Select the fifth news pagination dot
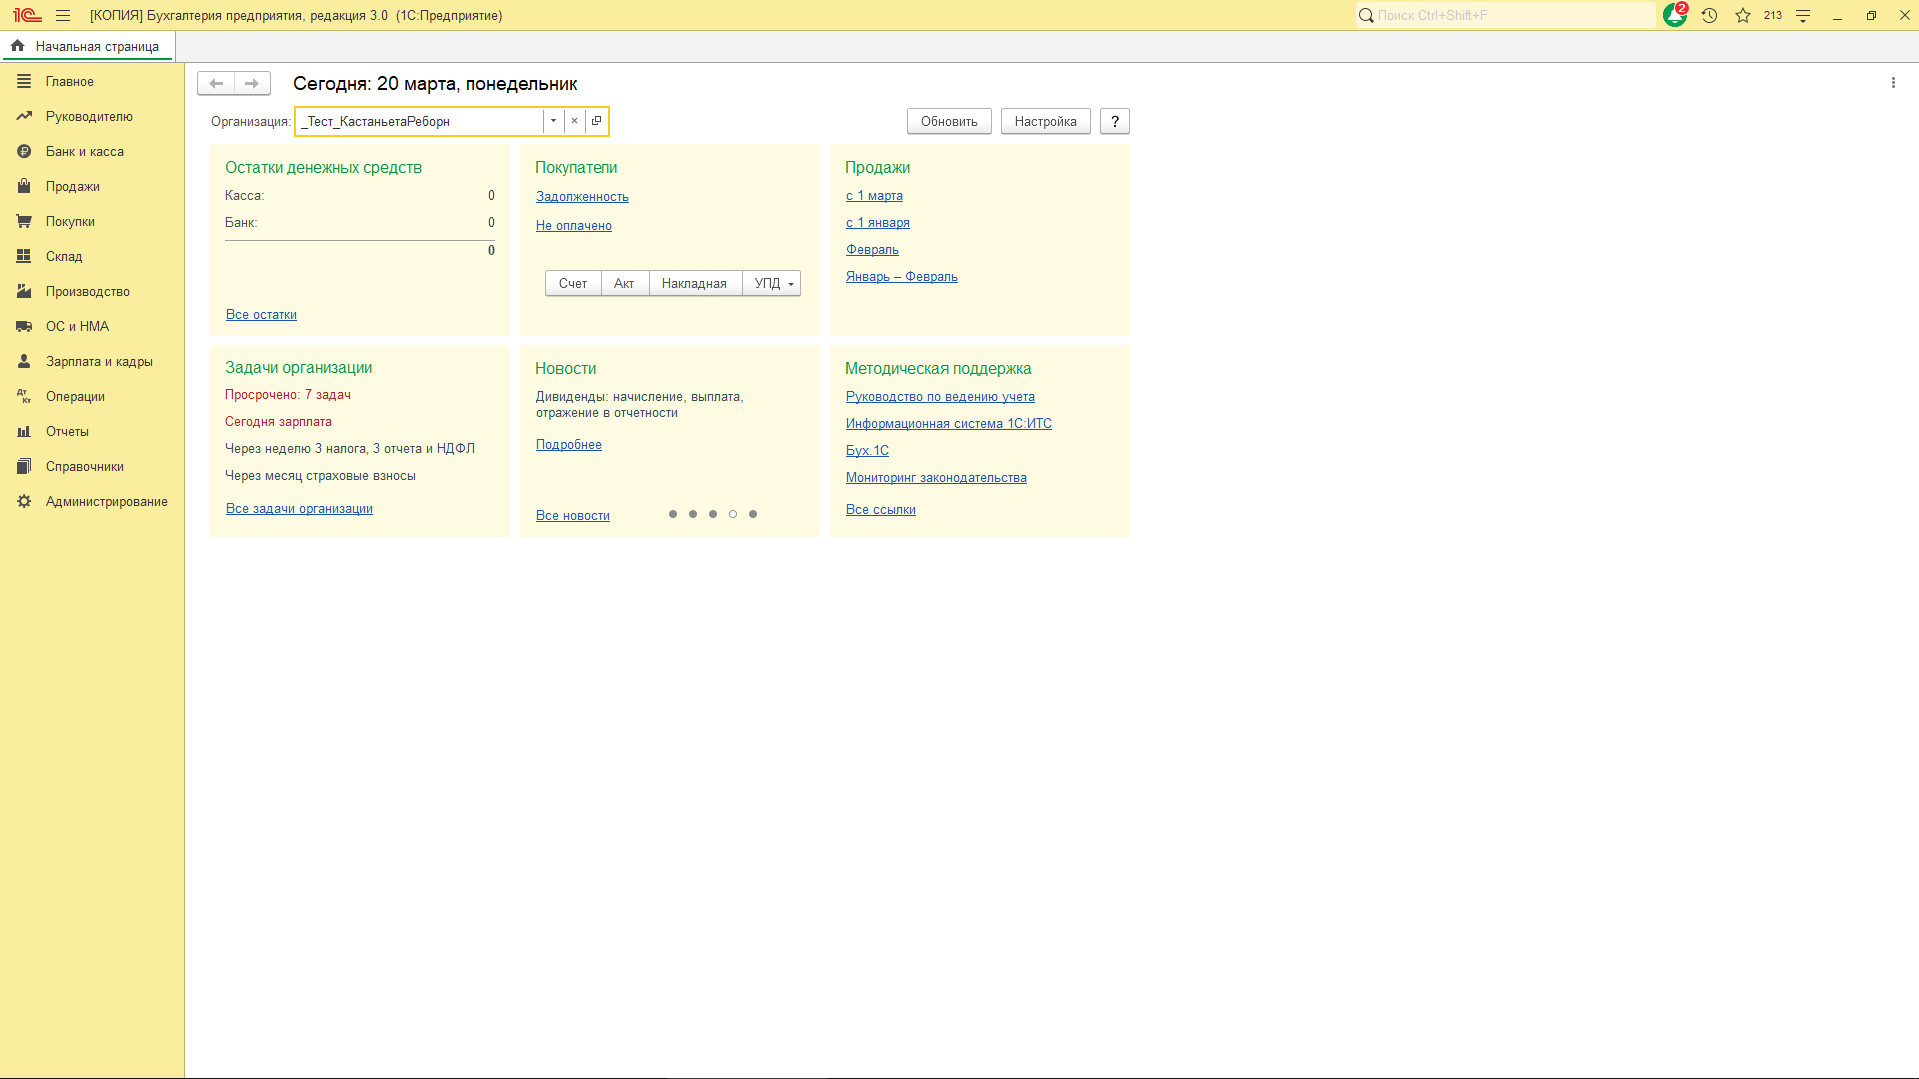Screen dimensions: 1919x1079 [753, 514]
